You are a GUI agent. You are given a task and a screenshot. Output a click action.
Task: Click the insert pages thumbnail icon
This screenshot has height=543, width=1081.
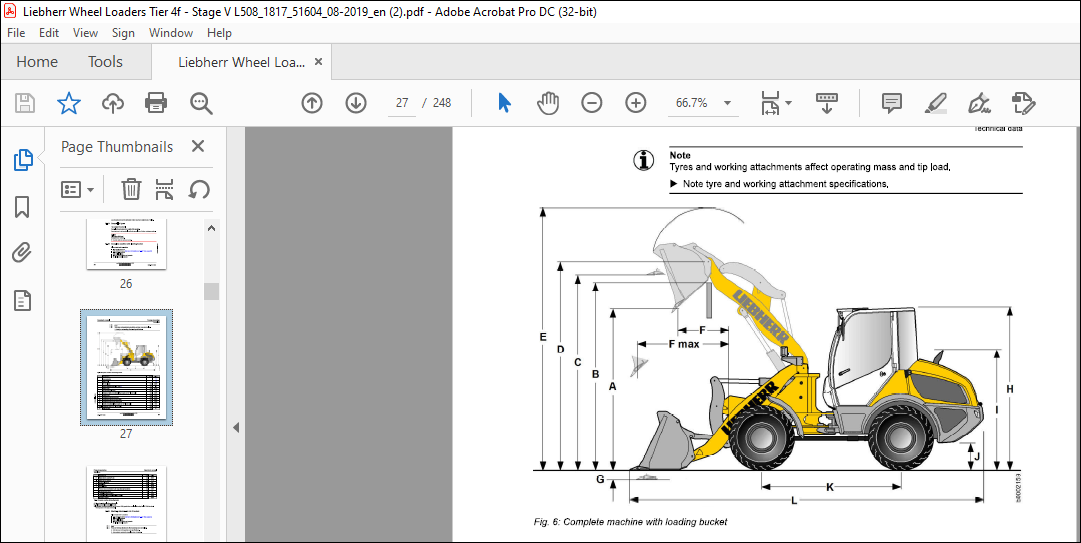[164, 189]
